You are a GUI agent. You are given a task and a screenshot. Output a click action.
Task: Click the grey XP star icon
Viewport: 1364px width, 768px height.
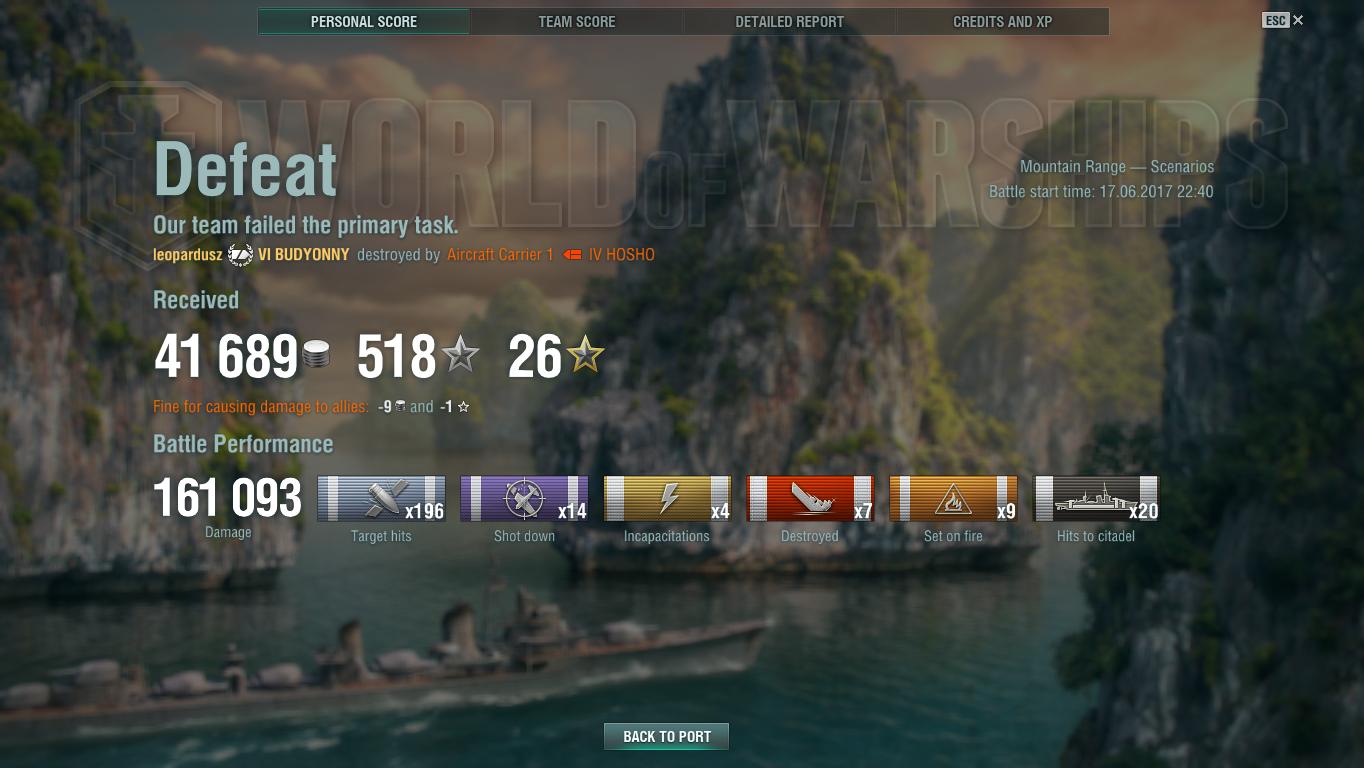click(x=460, y=355)
